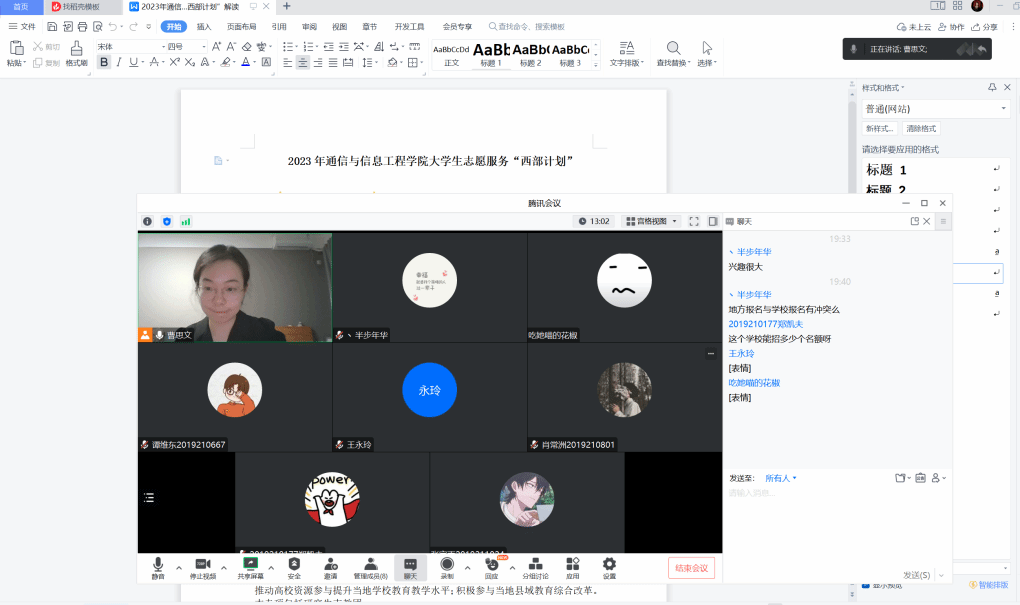
Task: Open meeting Settings (设置) gear icon
Action: (609, 567)
